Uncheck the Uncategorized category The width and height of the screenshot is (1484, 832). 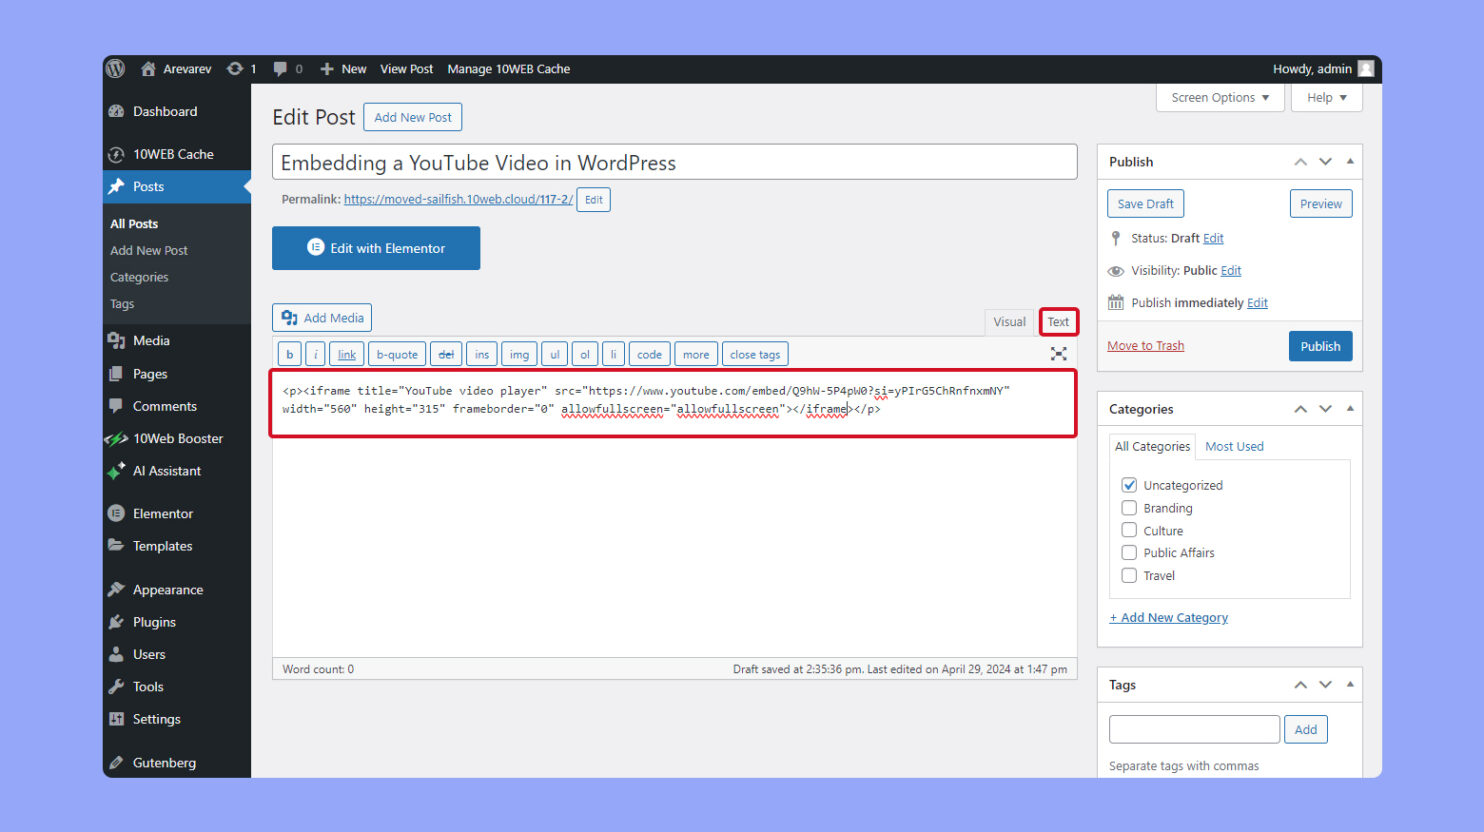(1129, 484)
